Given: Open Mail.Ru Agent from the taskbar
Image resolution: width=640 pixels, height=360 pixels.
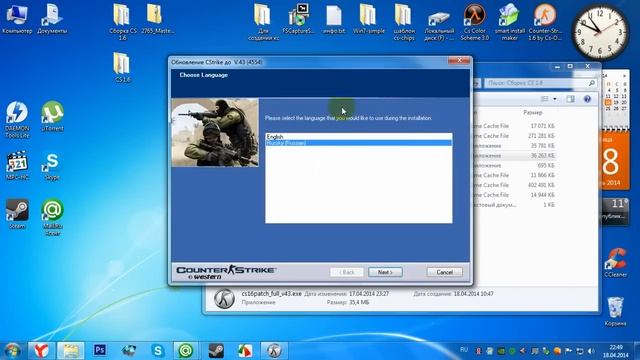Looking at the screenshot, I should coord(186,350).
